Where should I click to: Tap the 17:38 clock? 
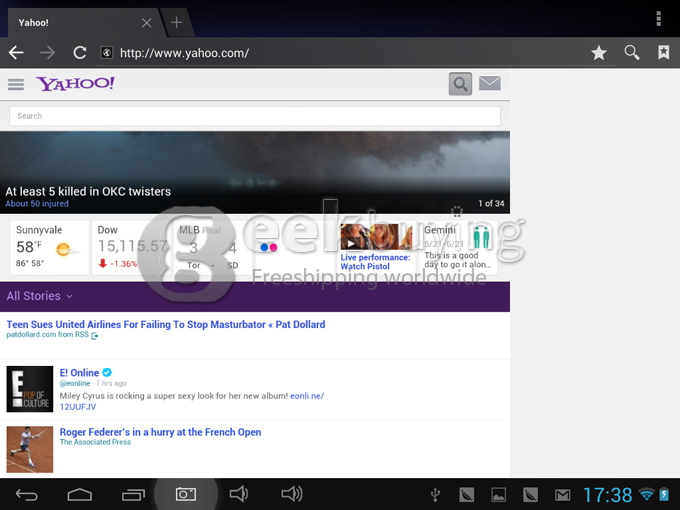click(608, 495)
